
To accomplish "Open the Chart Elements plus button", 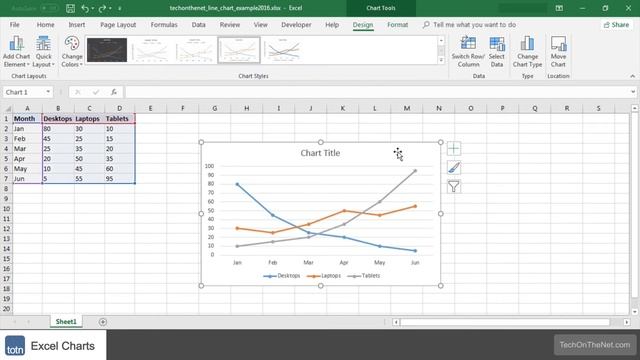I will pos(453,149).
